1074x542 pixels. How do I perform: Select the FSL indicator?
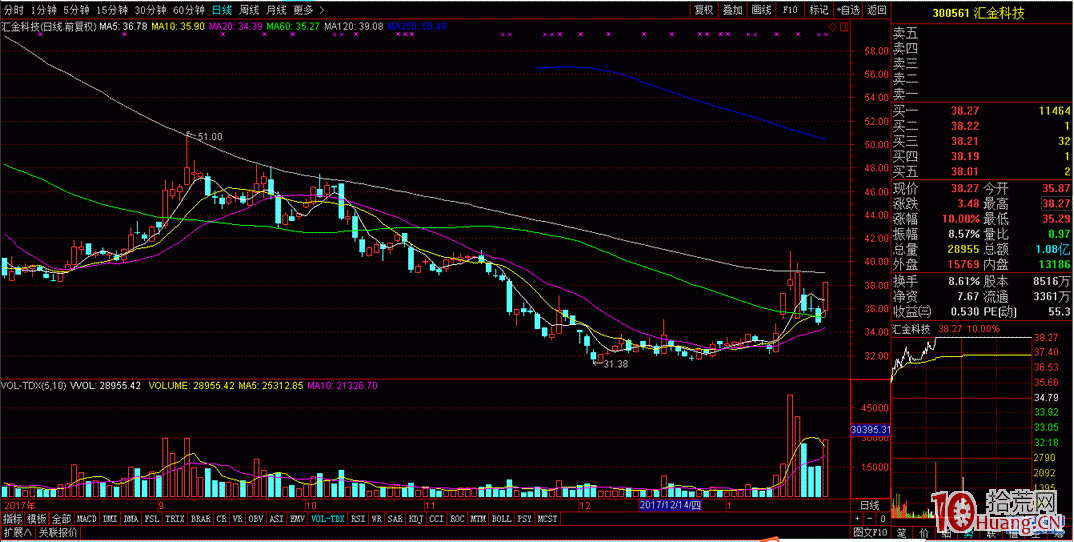(x=153, y=519)
